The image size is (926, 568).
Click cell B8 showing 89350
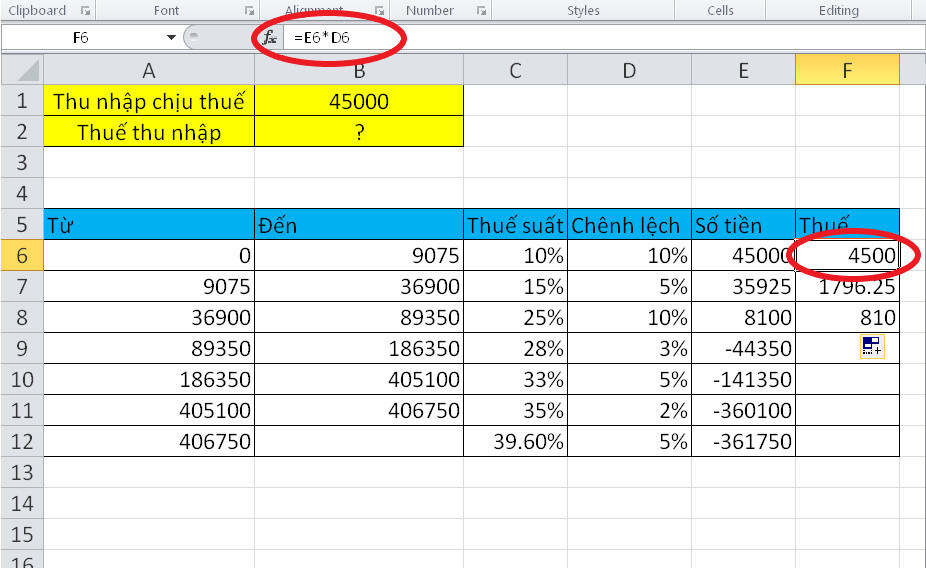(x=359, y=317)
